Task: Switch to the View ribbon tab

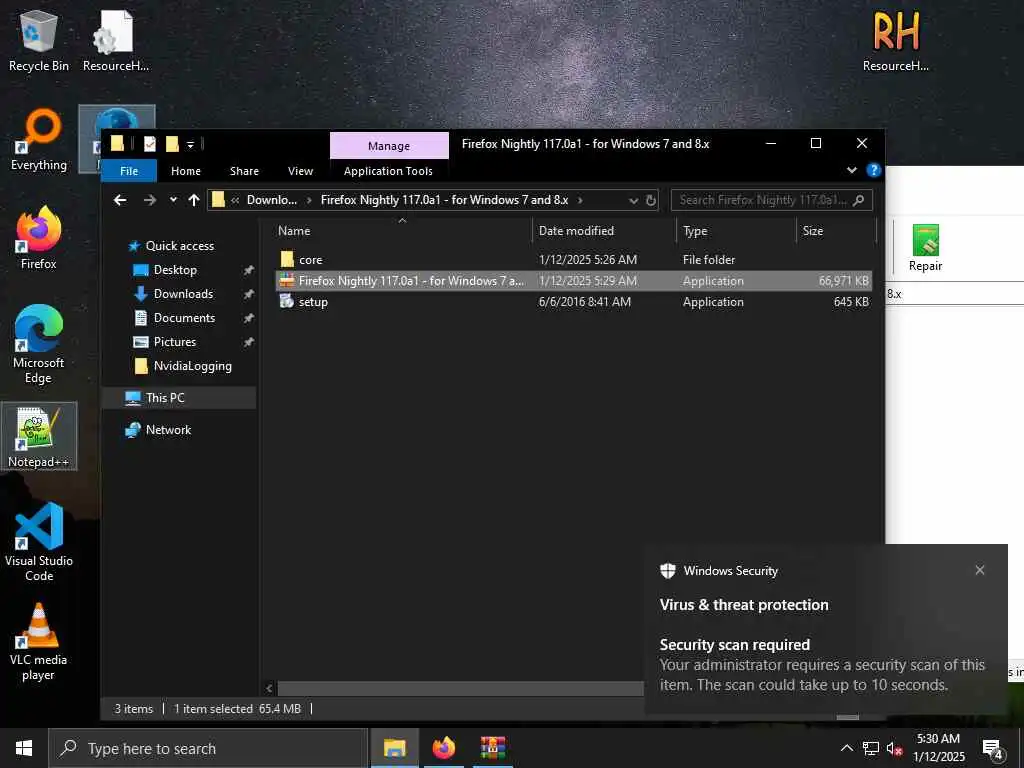Action: tap(300, 170)
